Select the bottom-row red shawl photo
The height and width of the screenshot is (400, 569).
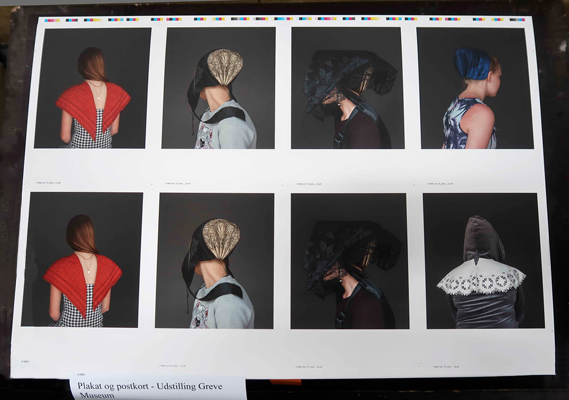(x=82, y=260)
